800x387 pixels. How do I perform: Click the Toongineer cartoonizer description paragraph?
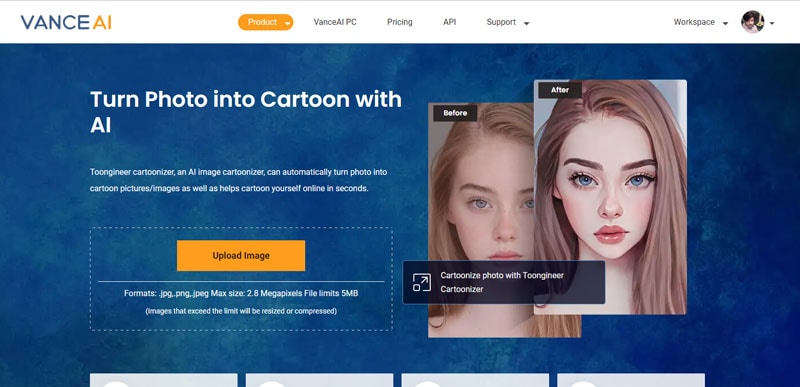pos(238,180)
